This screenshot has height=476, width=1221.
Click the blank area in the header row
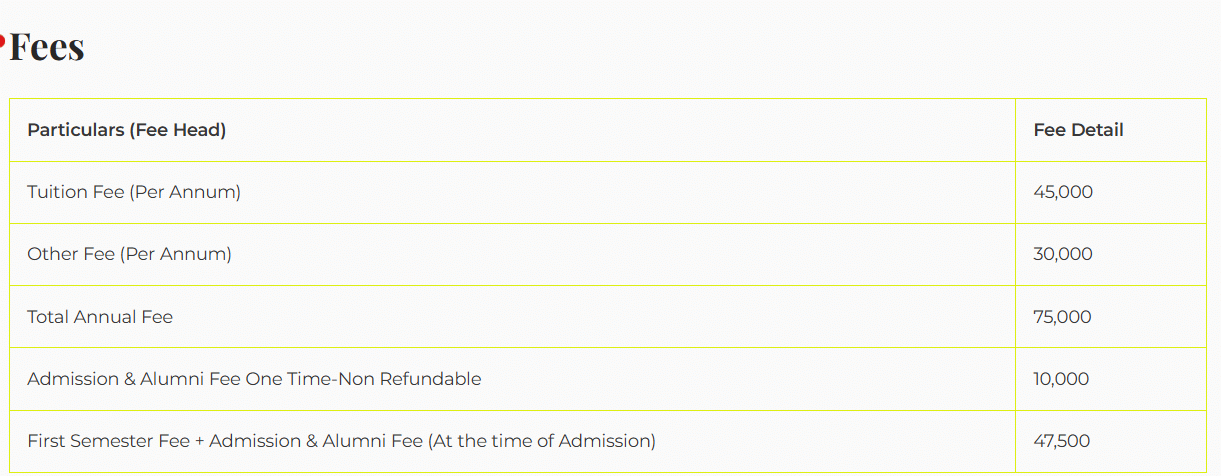(x=620, y=130)
